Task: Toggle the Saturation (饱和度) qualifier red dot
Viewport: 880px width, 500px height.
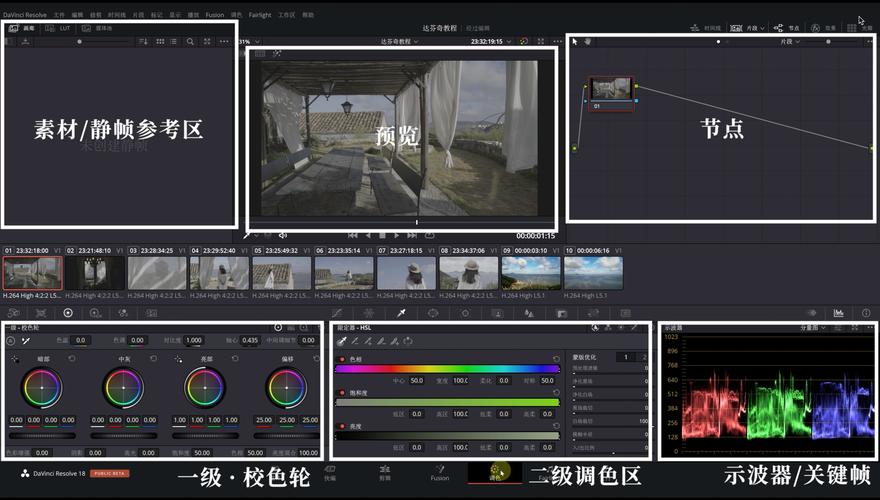Action: pyautogui.click(x=342, y=393)
